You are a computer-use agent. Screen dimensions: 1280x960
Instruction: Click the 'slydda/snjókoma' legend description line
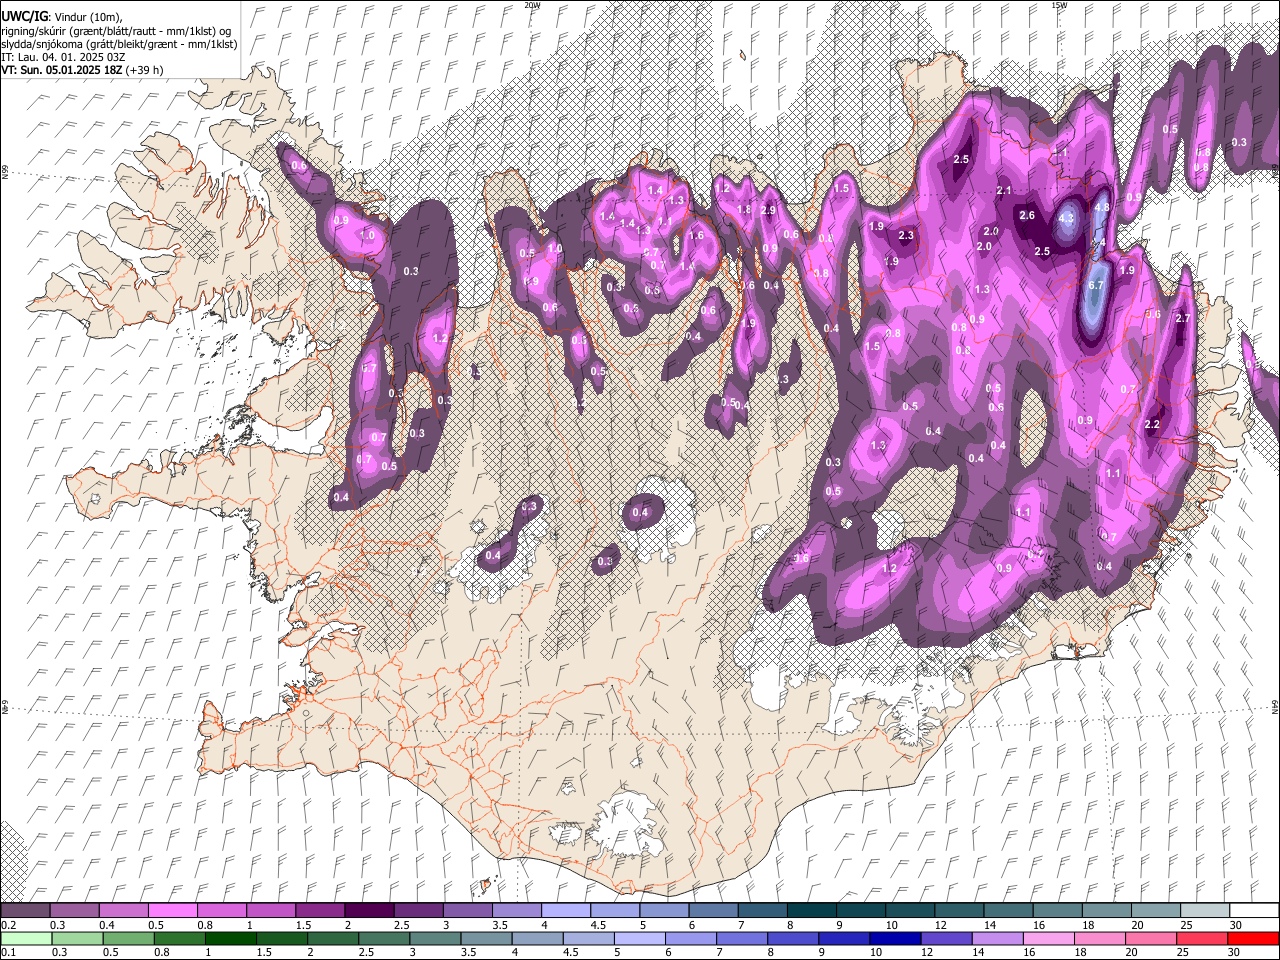pos(119,44)
